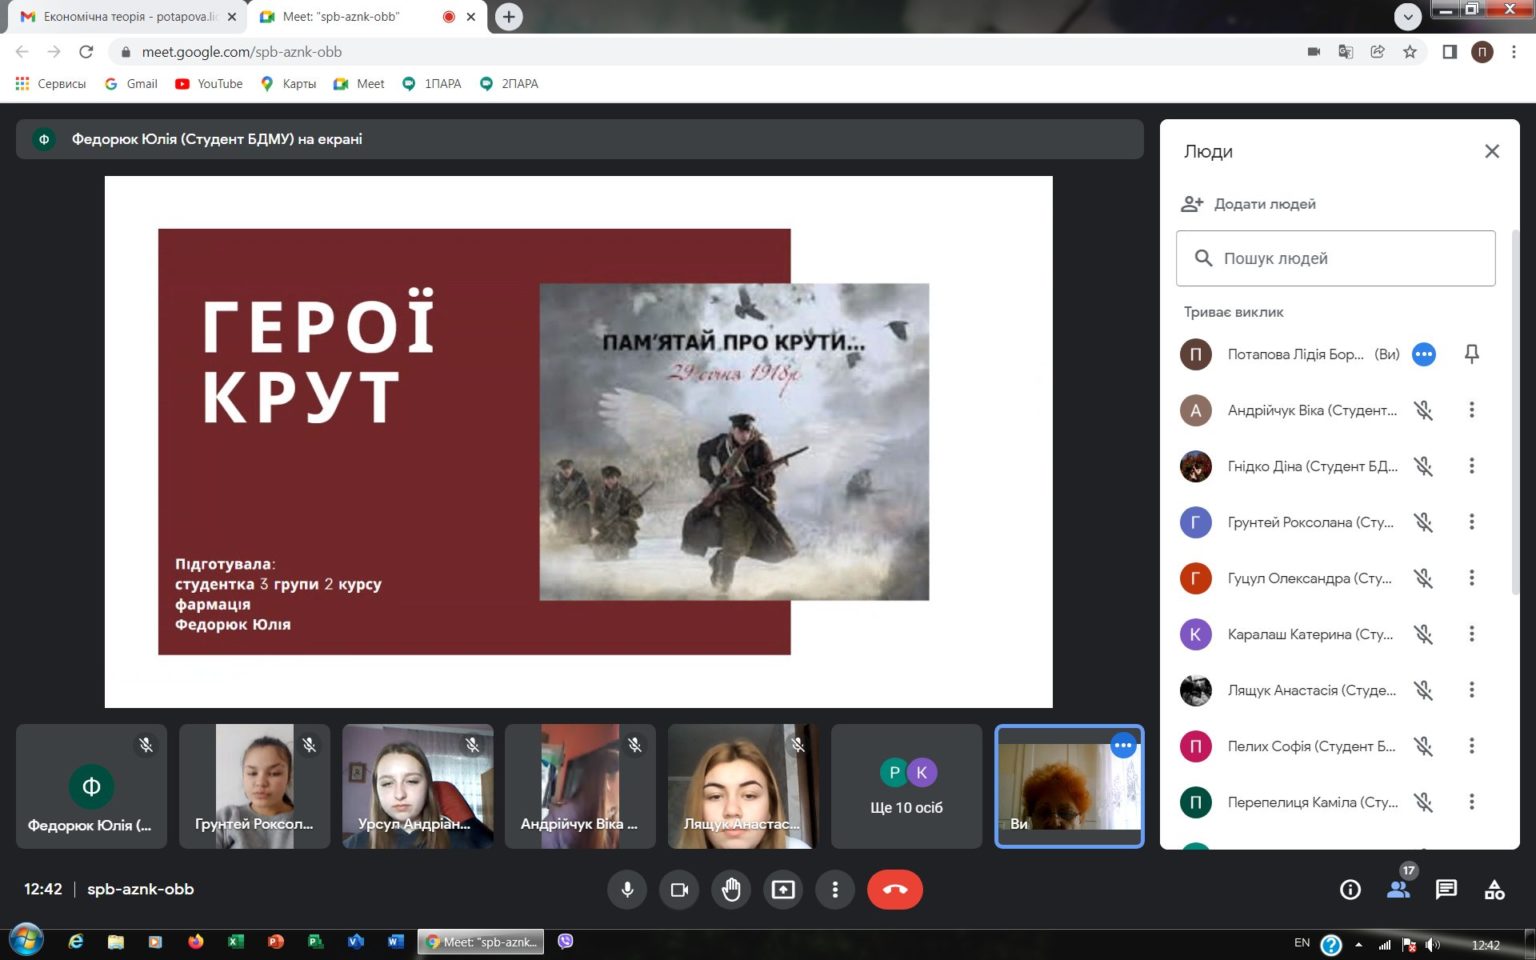The image size is (1536, 960).
Task: Open Viber from taskbar
Action: coord(566,941)
